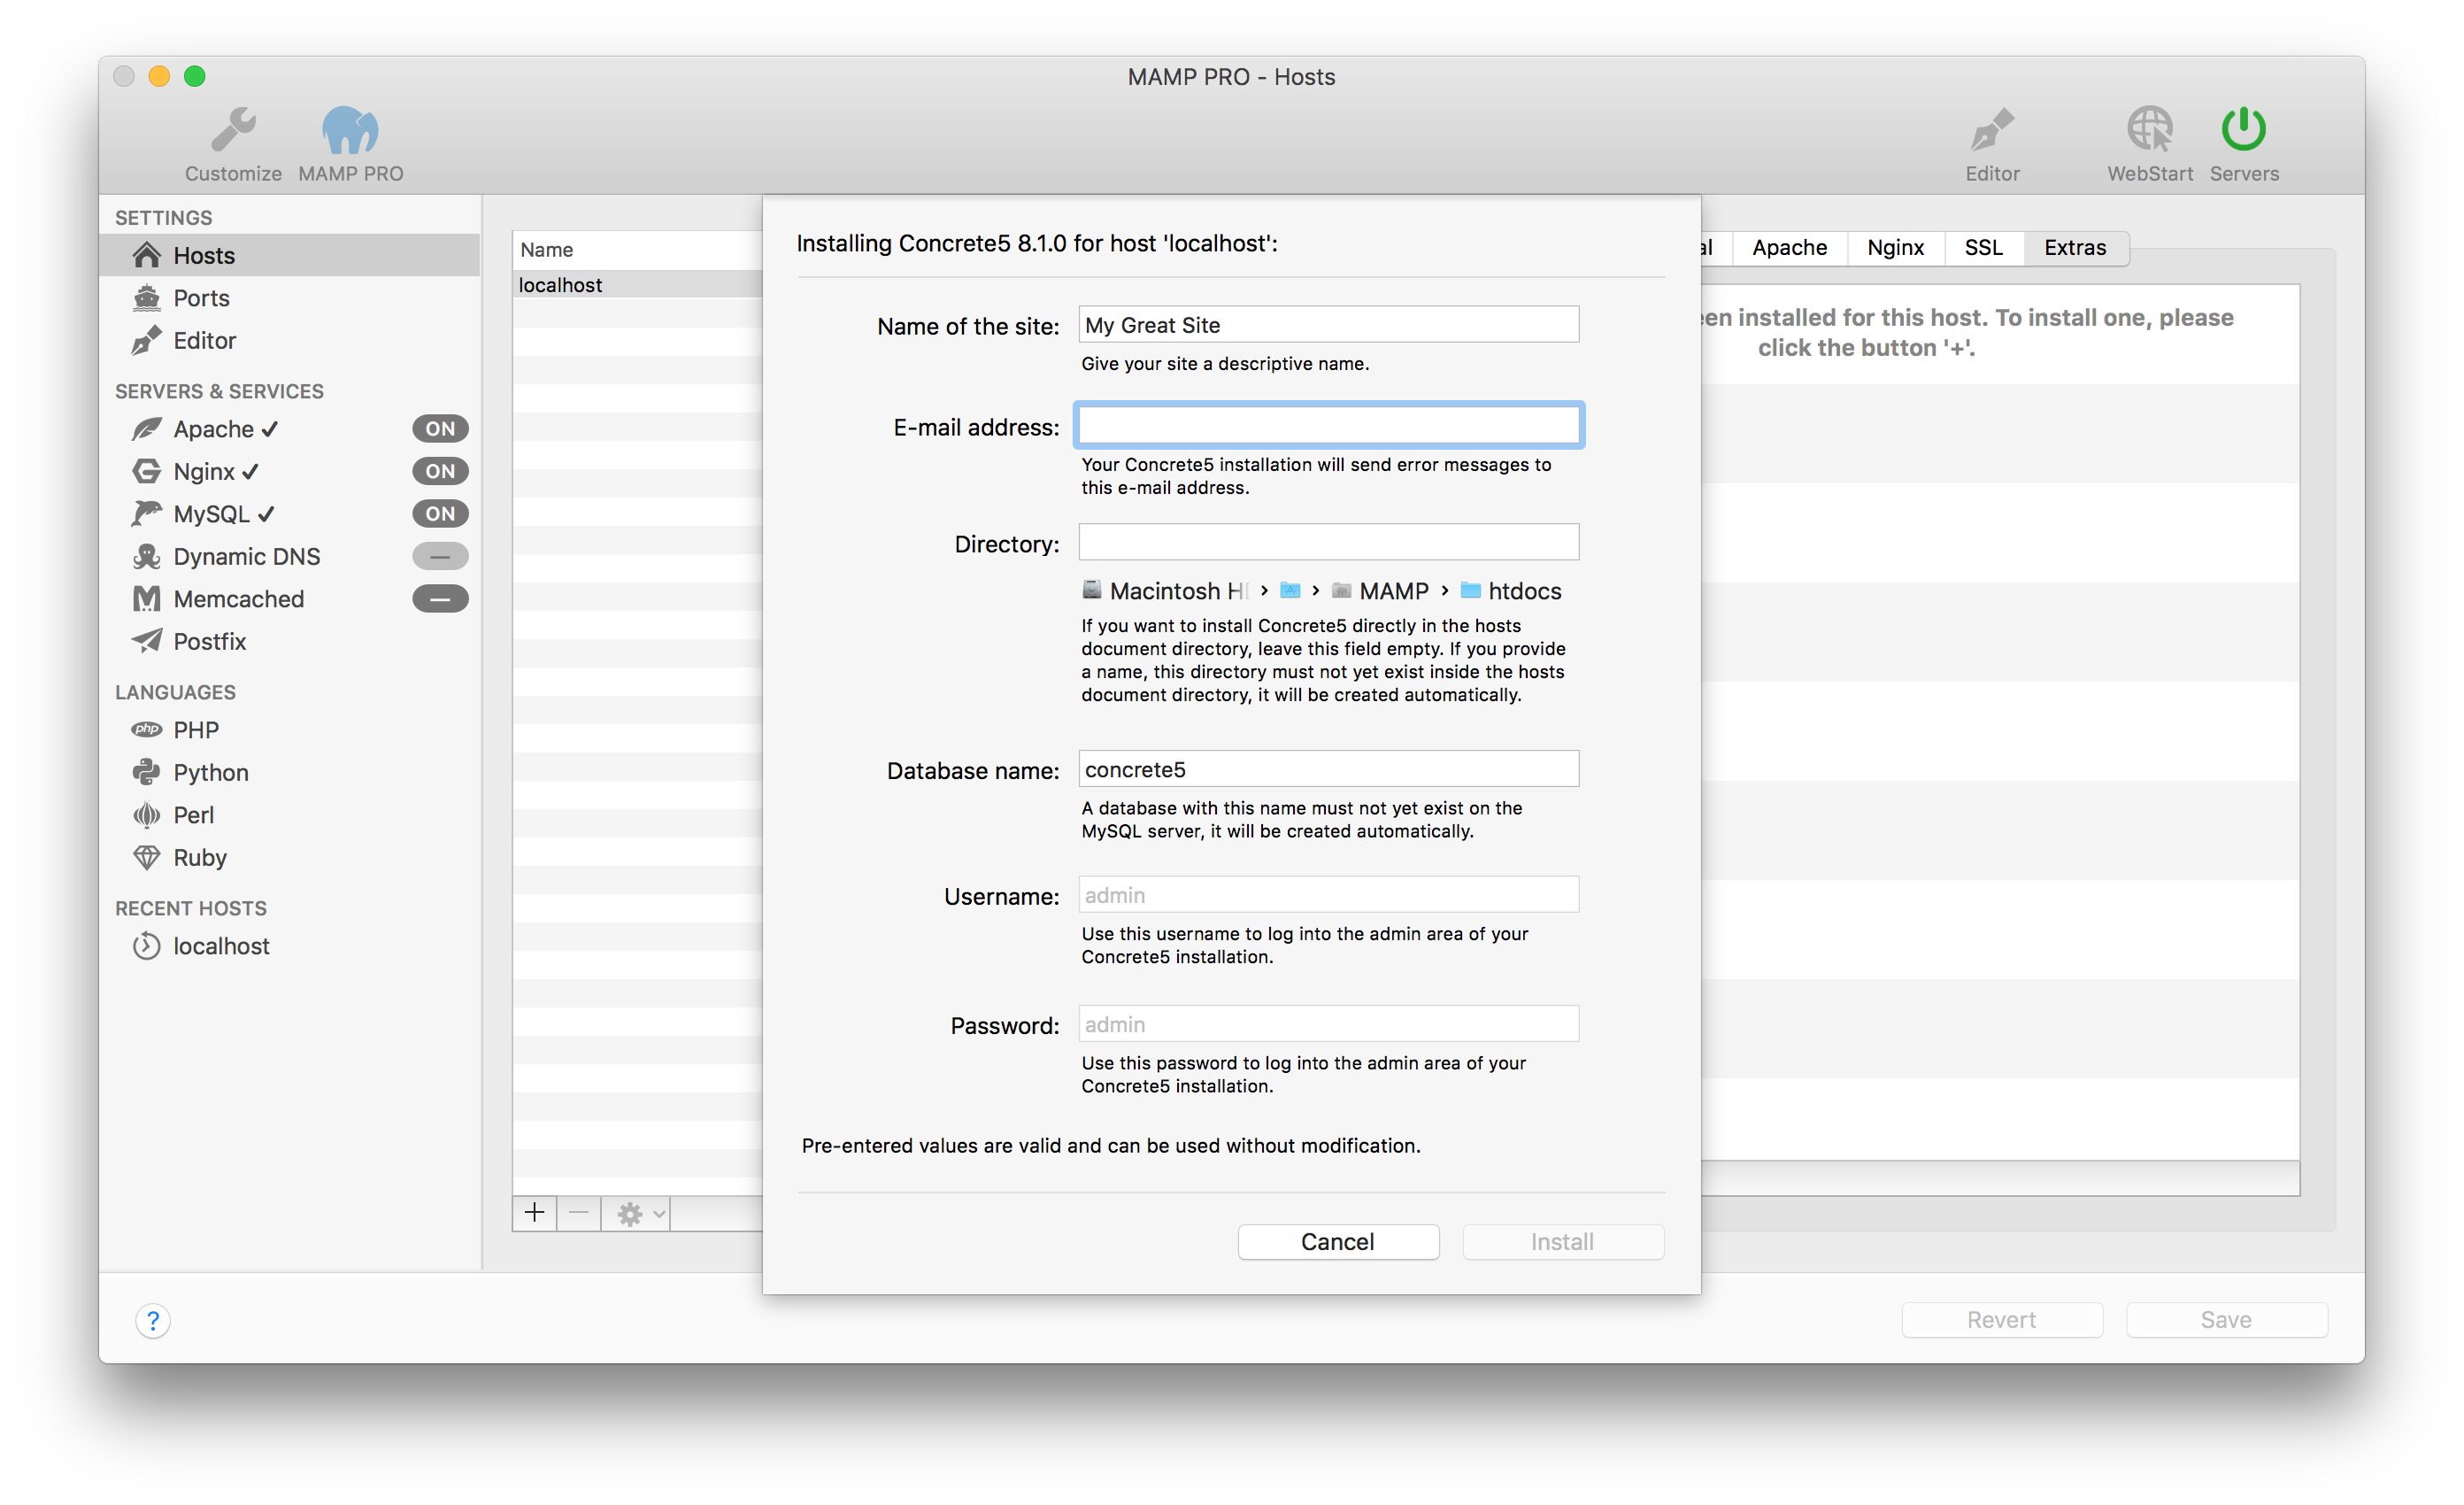The height and width of the screenshot is (1505, 2464).
Task: Open the gear actions dropdown menu
Action: pos(636,1214)
